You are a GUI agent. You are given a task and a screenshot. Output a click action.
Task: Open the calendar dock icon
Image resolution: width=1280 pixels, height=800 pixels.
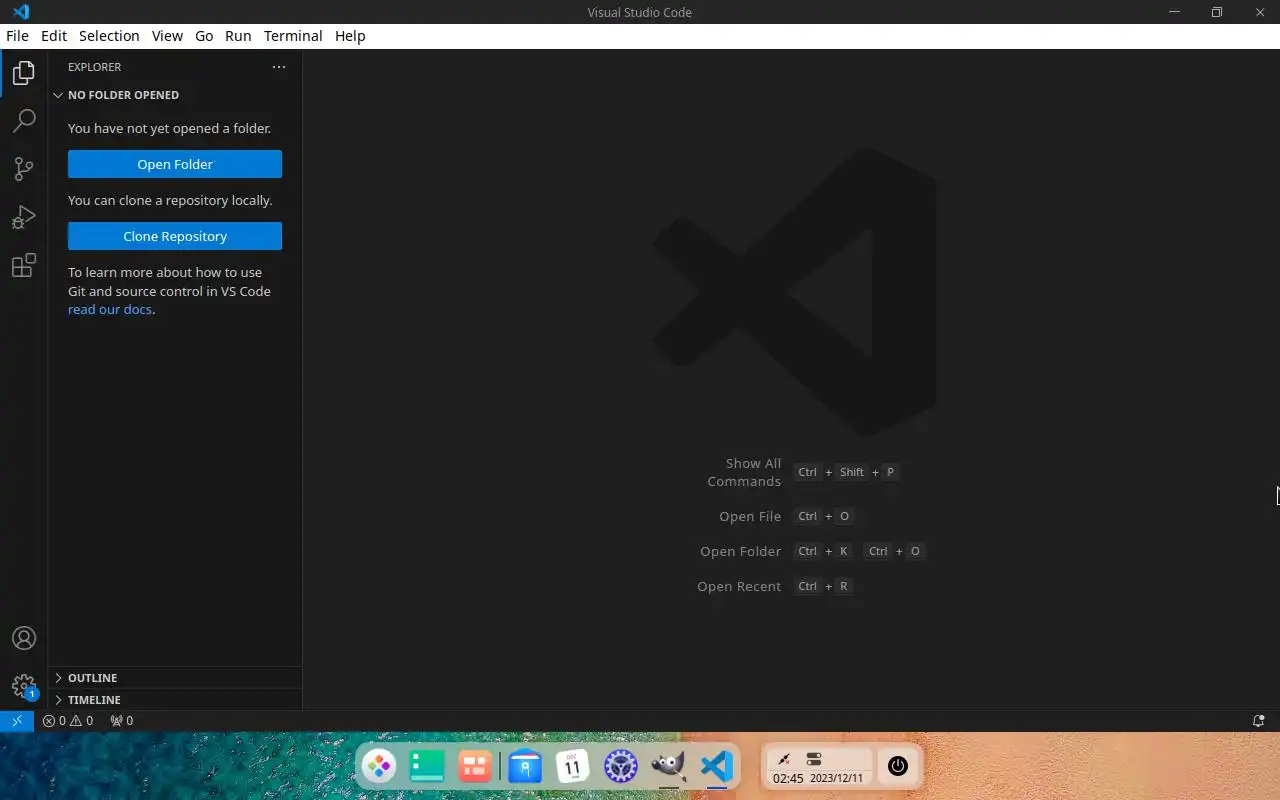573,766
